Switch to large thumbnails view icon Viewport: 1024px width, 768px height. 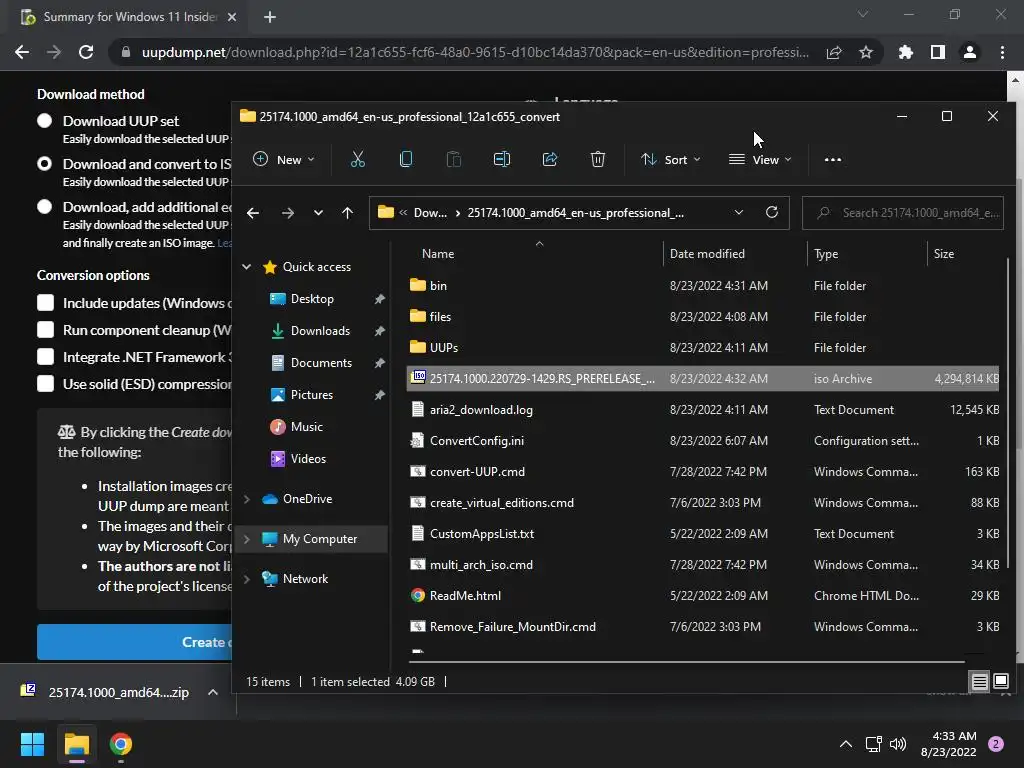(x=1000, y=682)
